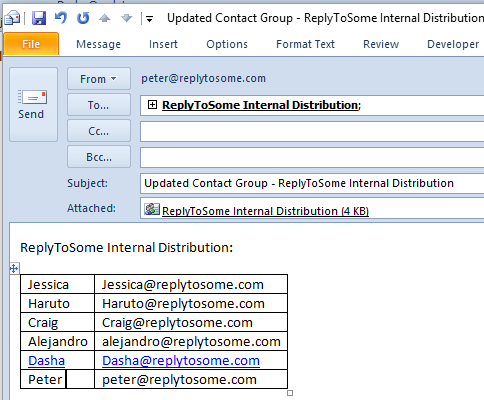Click the body heading ReplyToSome Internal Distribution:

pos(127,248)
